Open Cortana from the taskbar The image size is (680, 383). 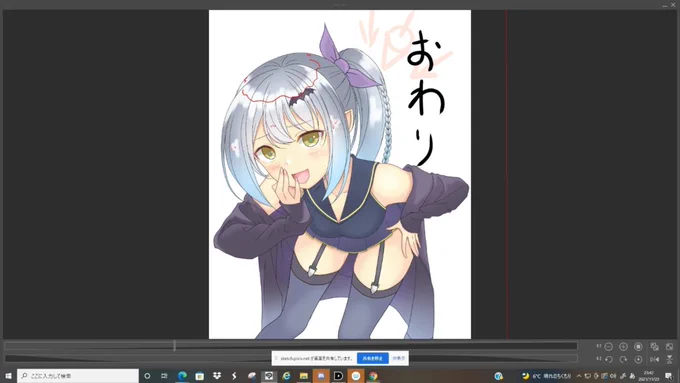(147, 376)
